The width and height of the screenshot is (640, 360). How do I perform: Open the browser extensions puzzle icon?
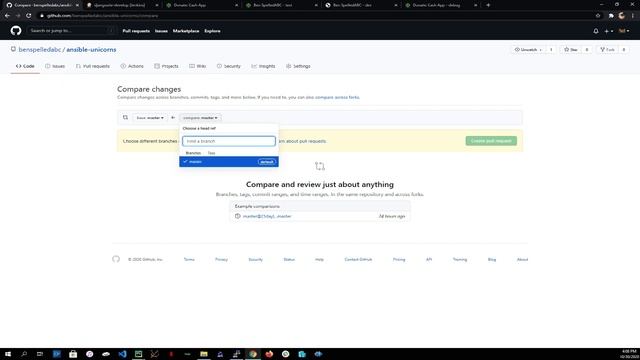click(611, 16)
